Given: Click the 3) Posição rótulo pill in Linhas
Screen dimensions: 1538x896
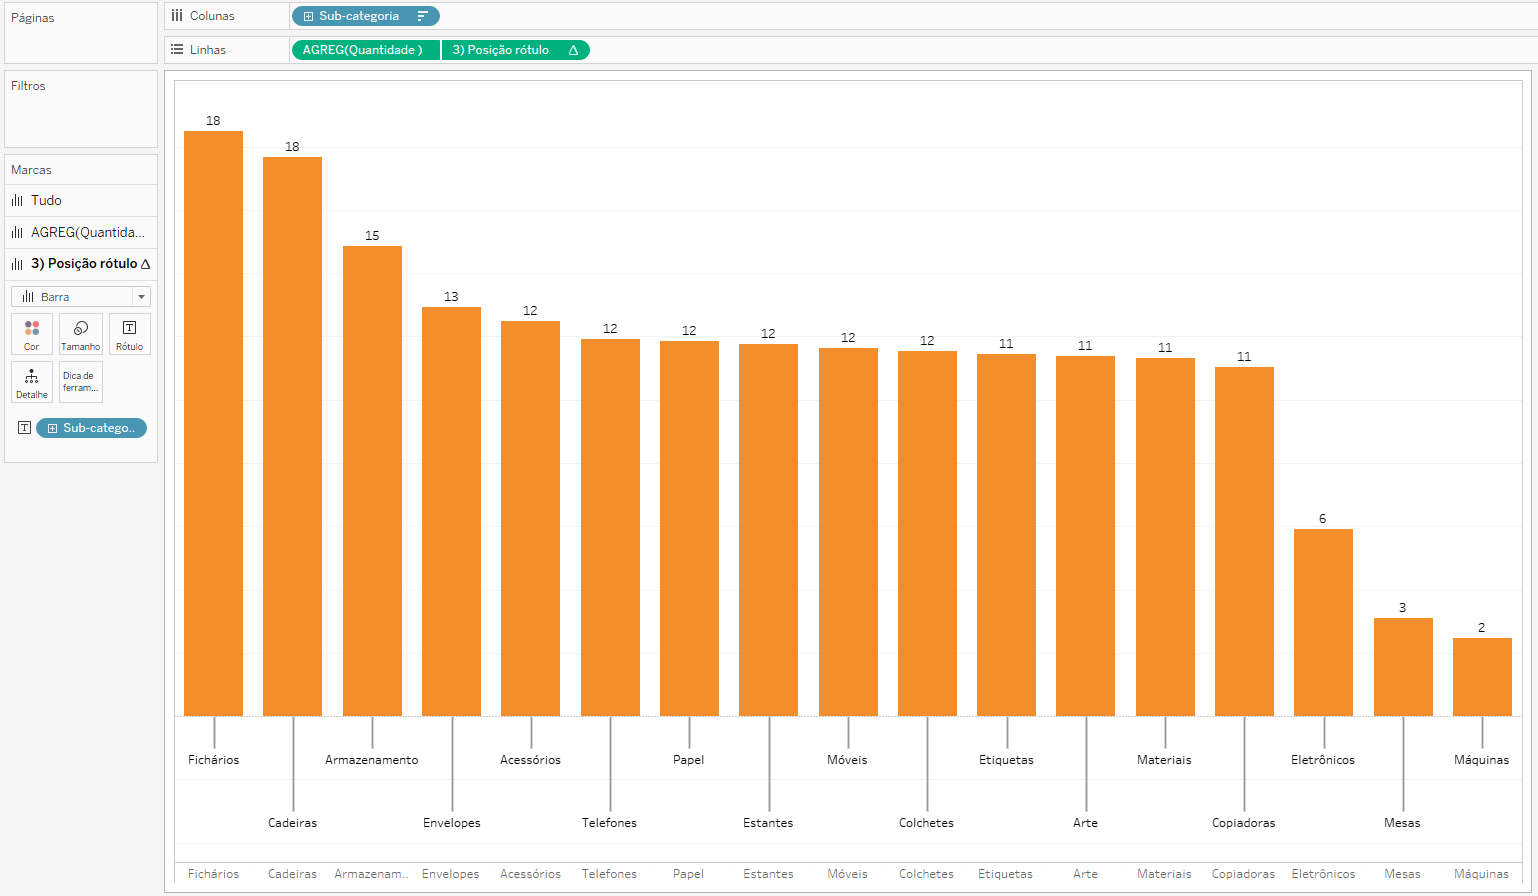Looking at the screenshot, I should pyautogui.click(x=502, y=50).
